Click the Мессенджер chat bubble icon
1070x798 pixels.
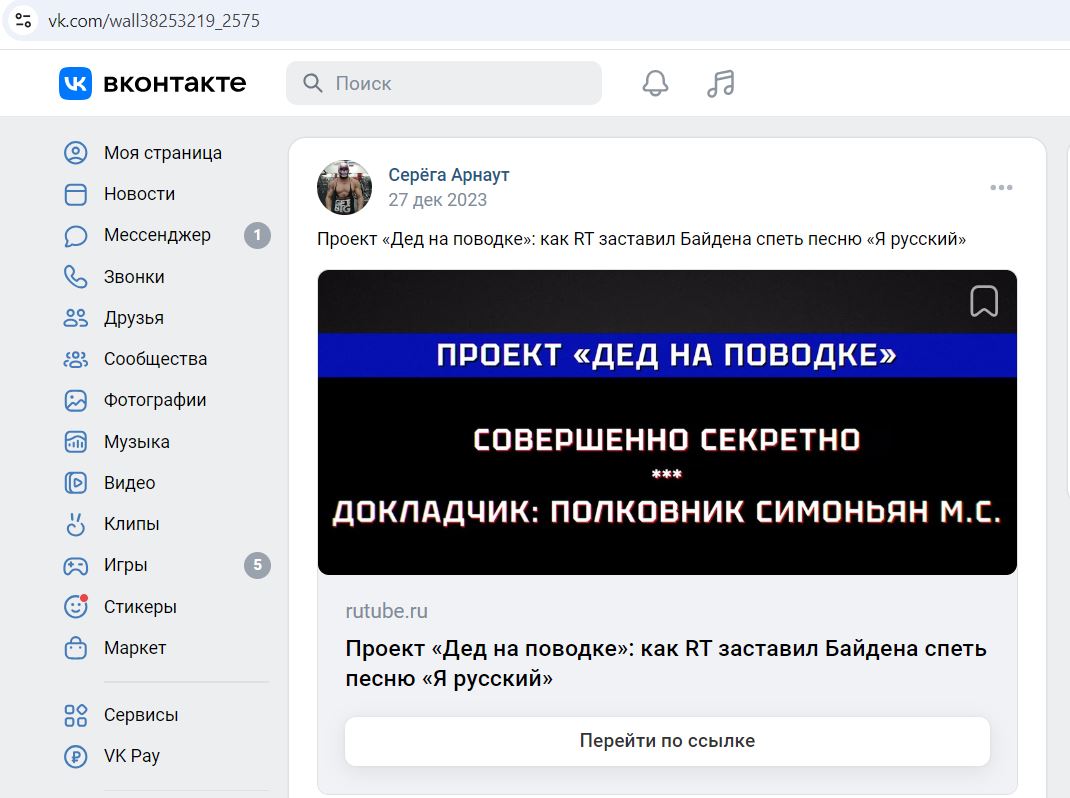pyautogui.click(x=76, y=236)
